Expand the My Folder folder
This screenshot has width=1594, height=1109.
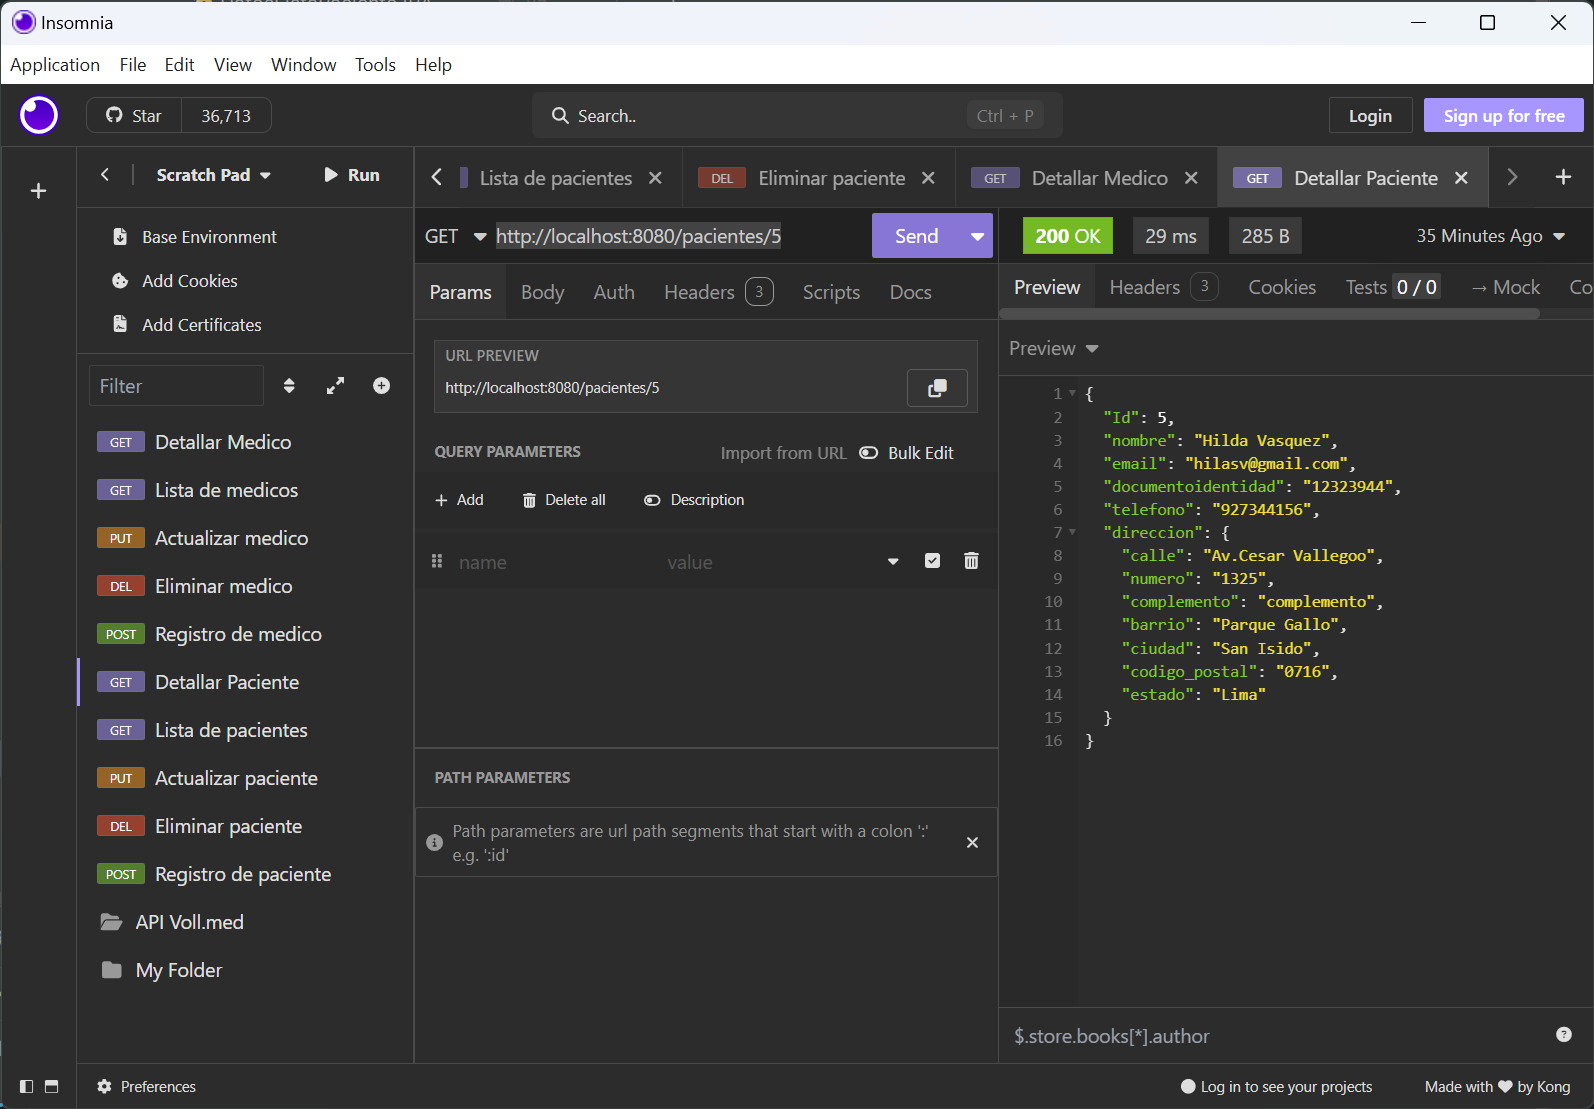coord(245,970)
